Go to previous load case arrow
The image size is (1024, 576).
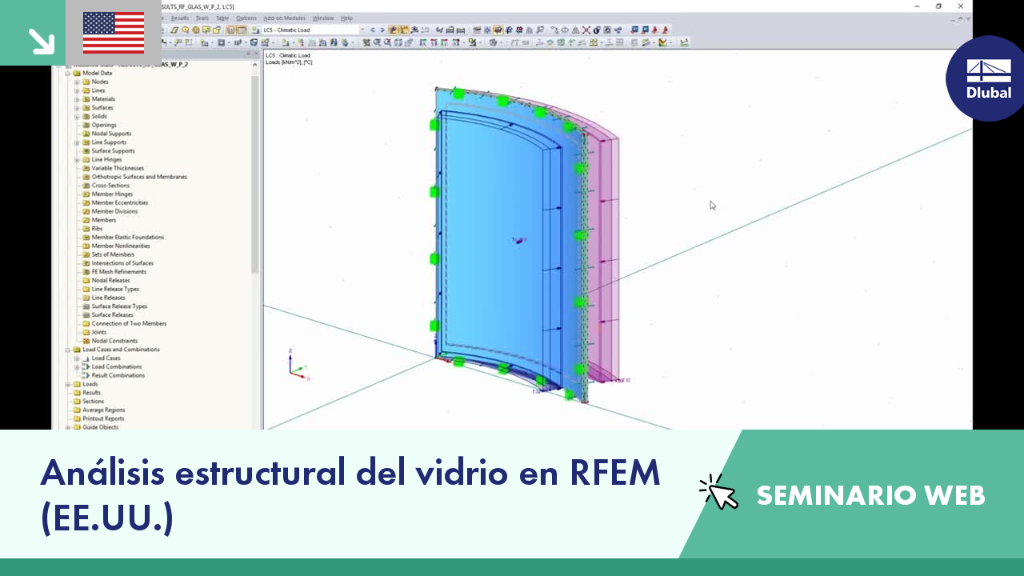(372, 30)
